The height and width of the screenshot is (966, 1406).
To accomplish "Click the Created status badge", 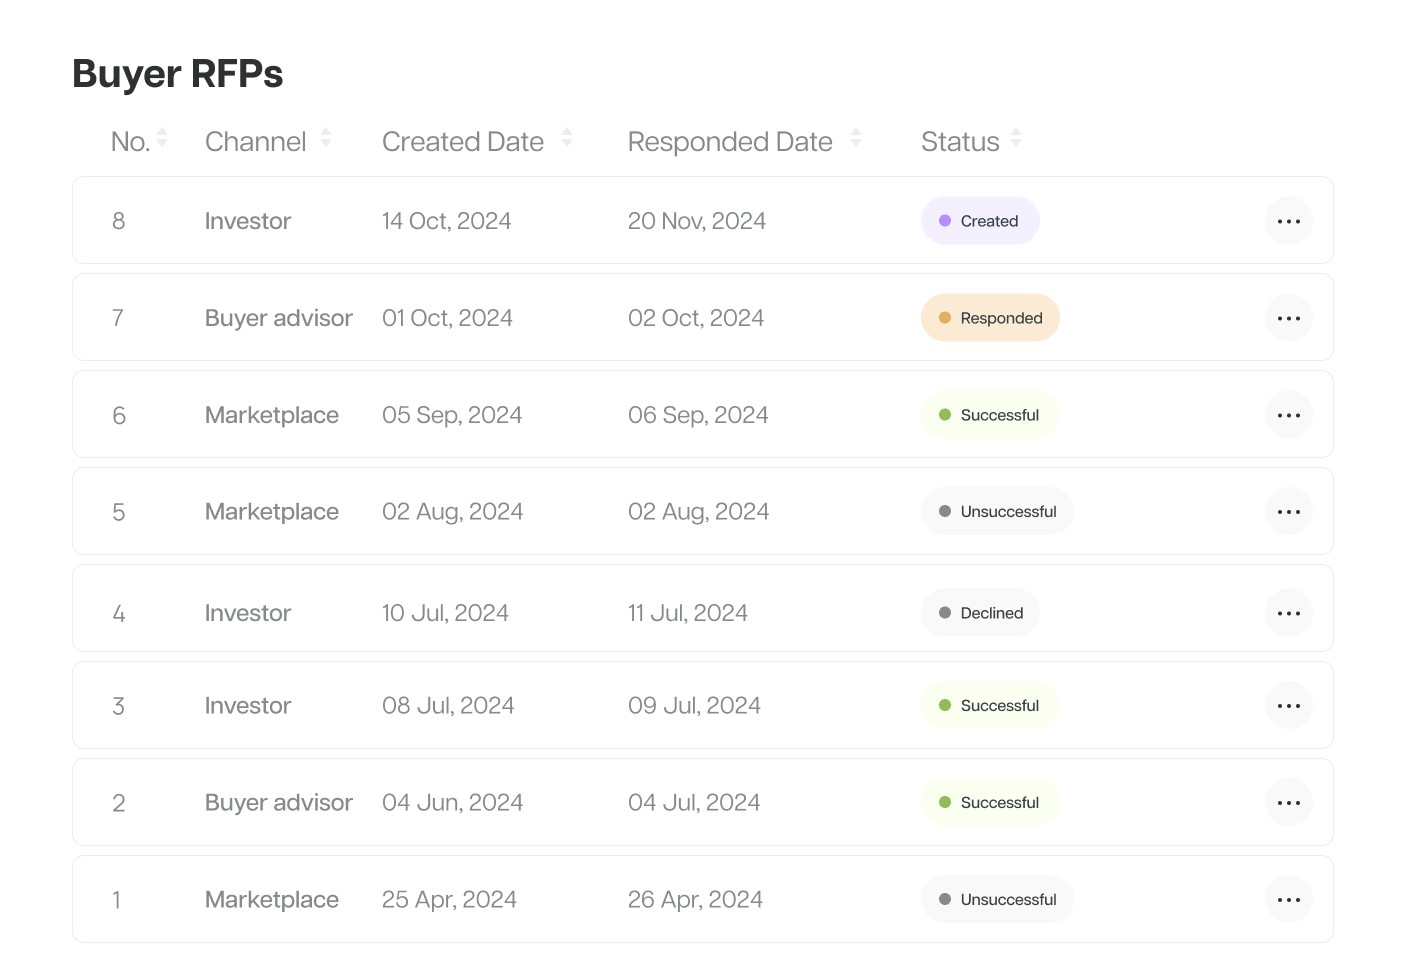I will point(980,221).
